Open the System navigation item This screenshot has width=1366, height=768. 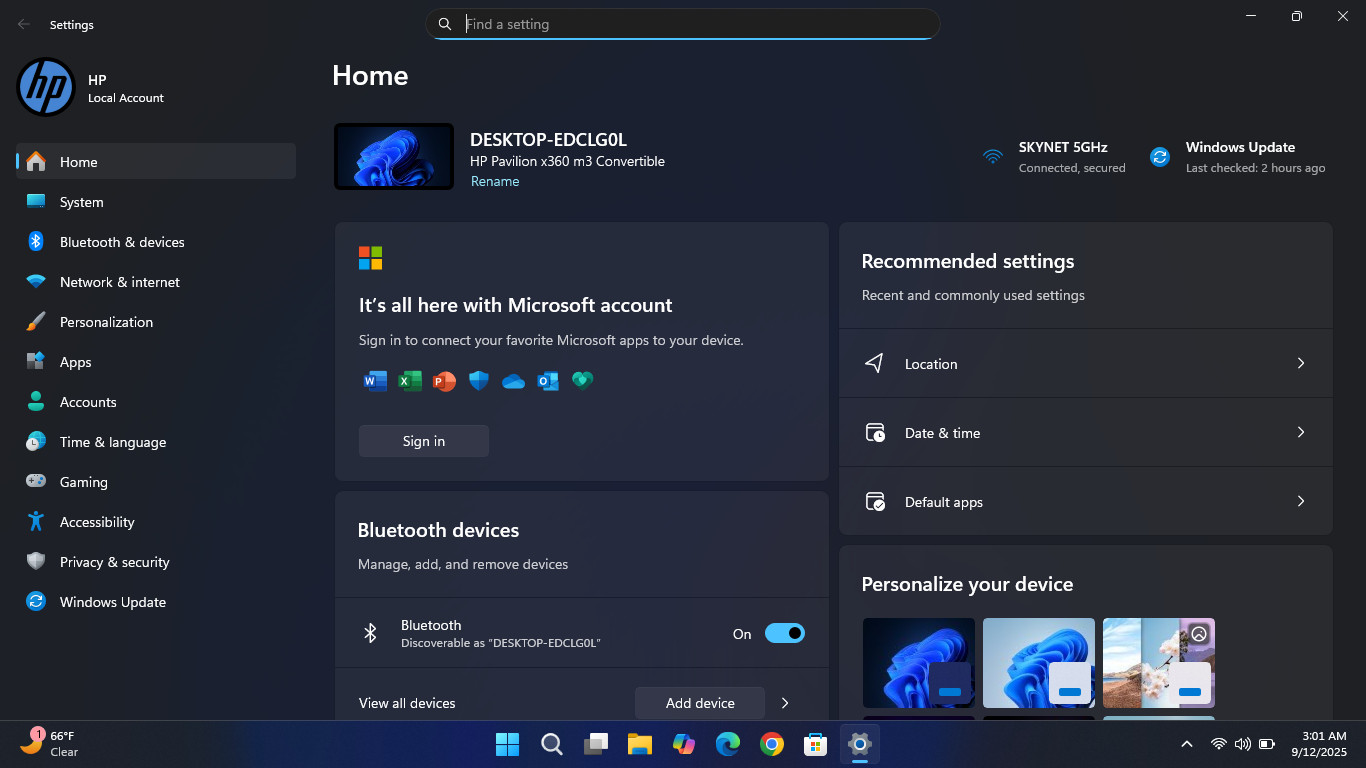click(x=156, y=201)
